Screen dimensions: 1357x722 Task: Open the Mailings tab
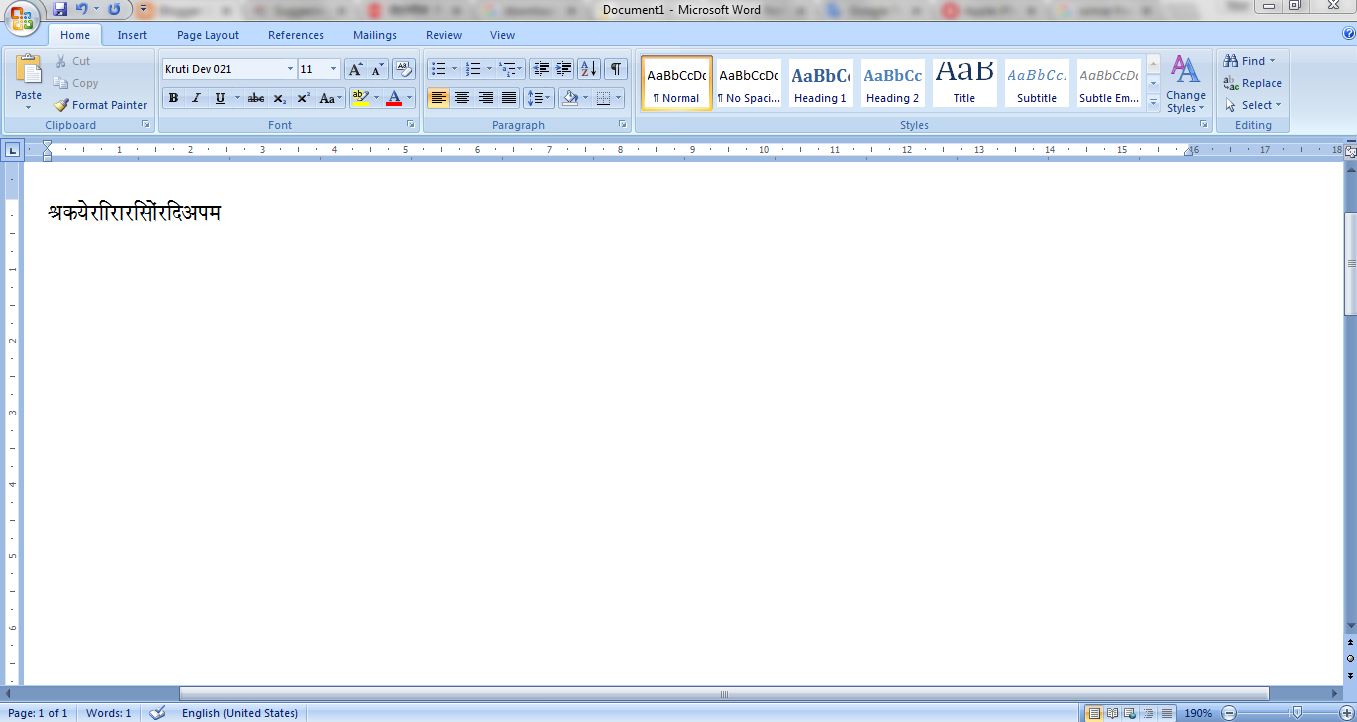point(374,34)
